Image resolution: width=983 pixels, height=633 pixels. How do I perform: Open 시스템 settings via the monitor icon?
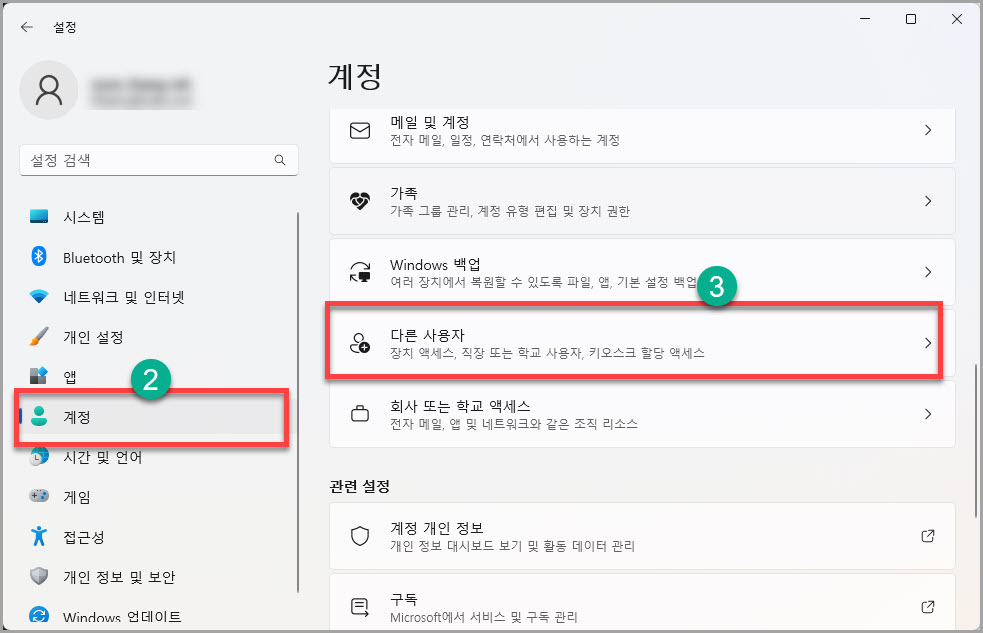pyautogui.click(x=37, y=217)
